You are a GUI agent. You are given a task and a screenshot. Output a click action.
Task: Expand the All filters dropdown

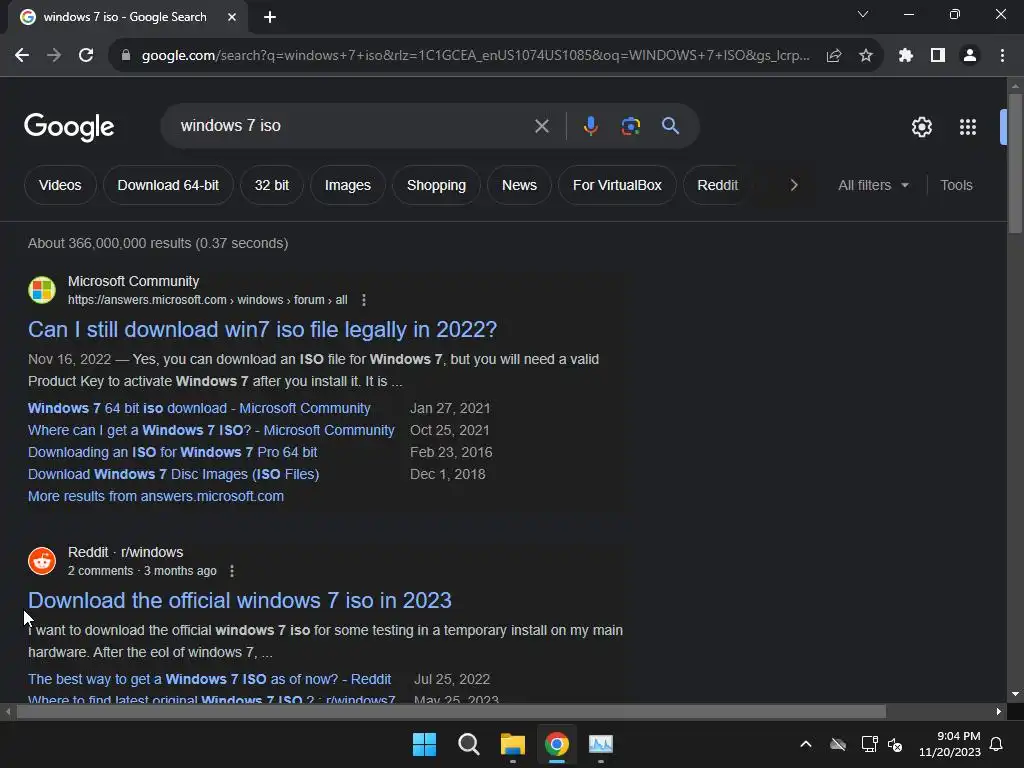click(873, 185)
